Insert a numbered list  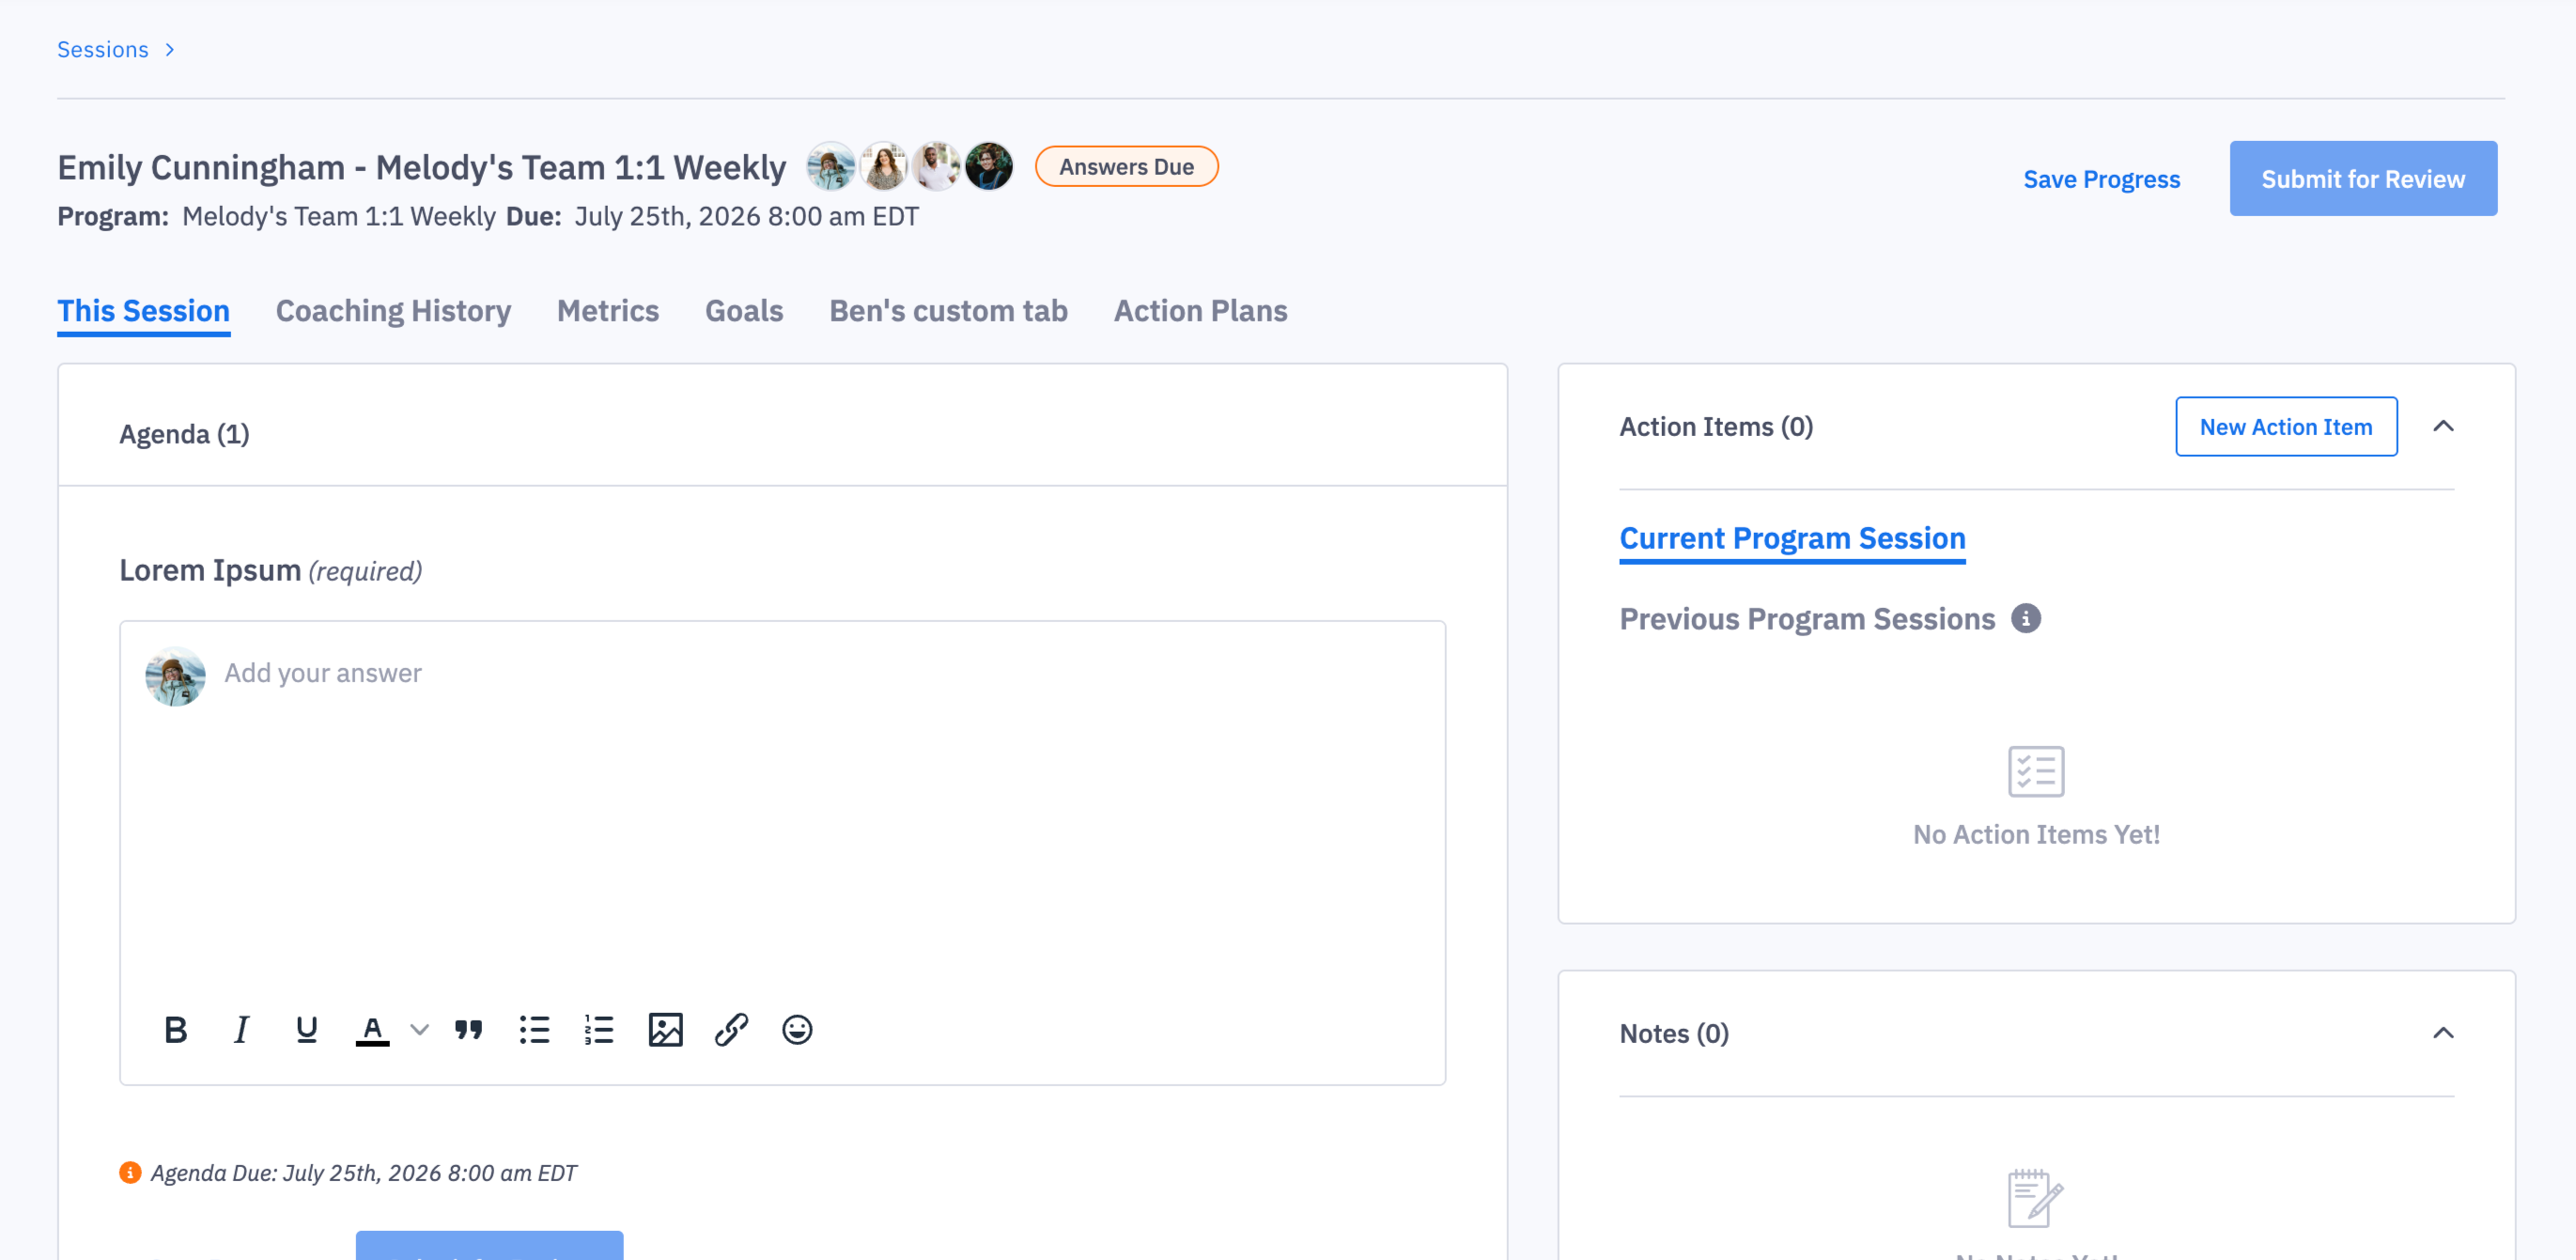point(599,1029)
